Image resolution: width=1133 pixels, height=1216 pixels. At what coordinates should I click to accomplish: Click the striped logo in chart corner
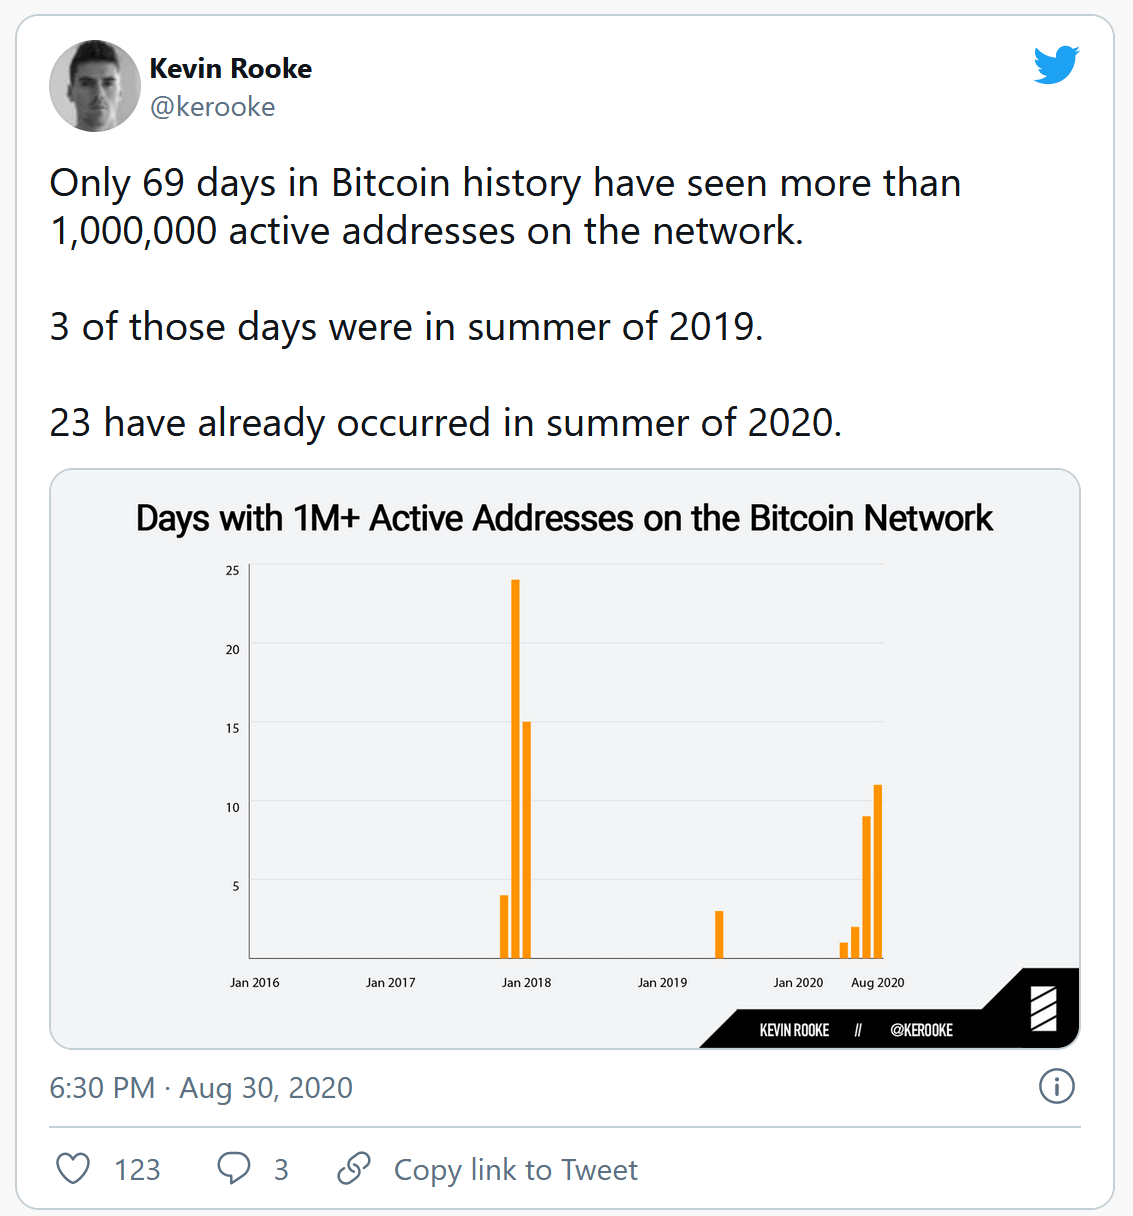1044,1008
